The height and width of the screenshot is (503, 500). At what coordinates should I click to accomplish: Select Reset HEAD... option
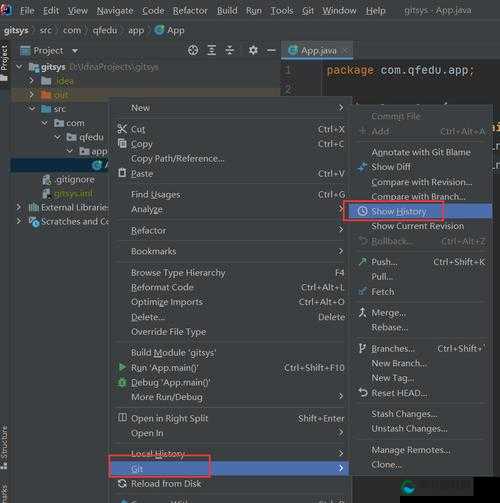click(x=399, y=393)
